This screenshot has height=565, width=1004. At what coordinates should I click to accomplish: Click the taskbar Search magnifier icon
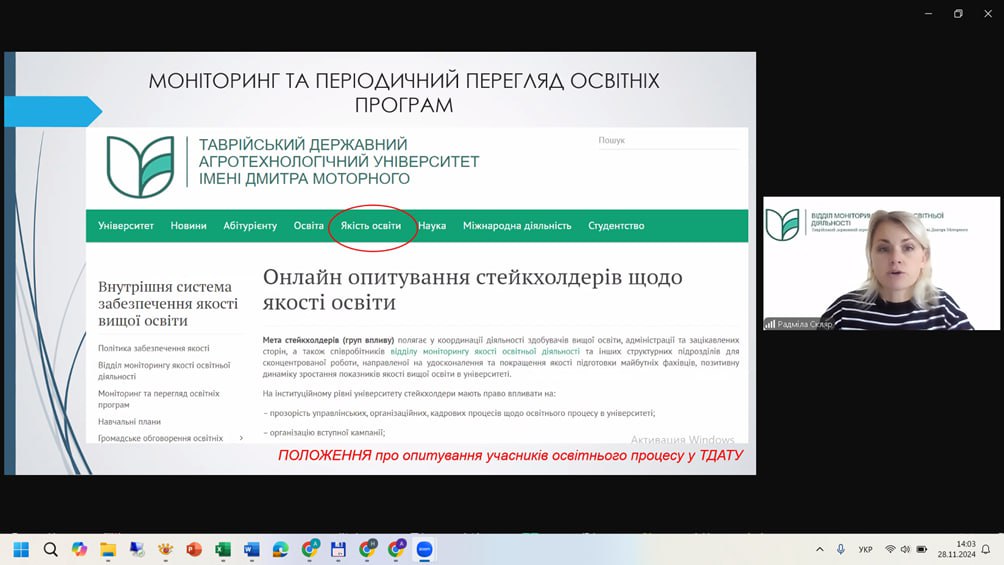tap(51, 549)
